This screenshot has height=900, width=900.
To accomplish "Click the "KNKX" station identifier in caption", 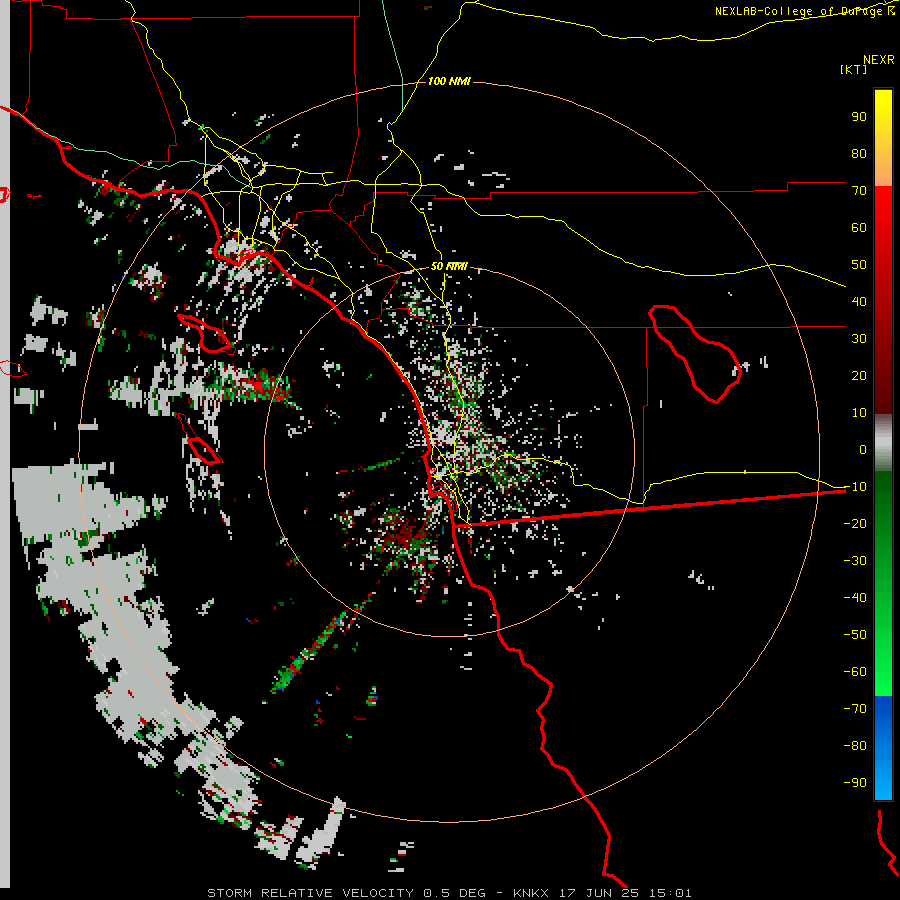I will coord(531,893).
